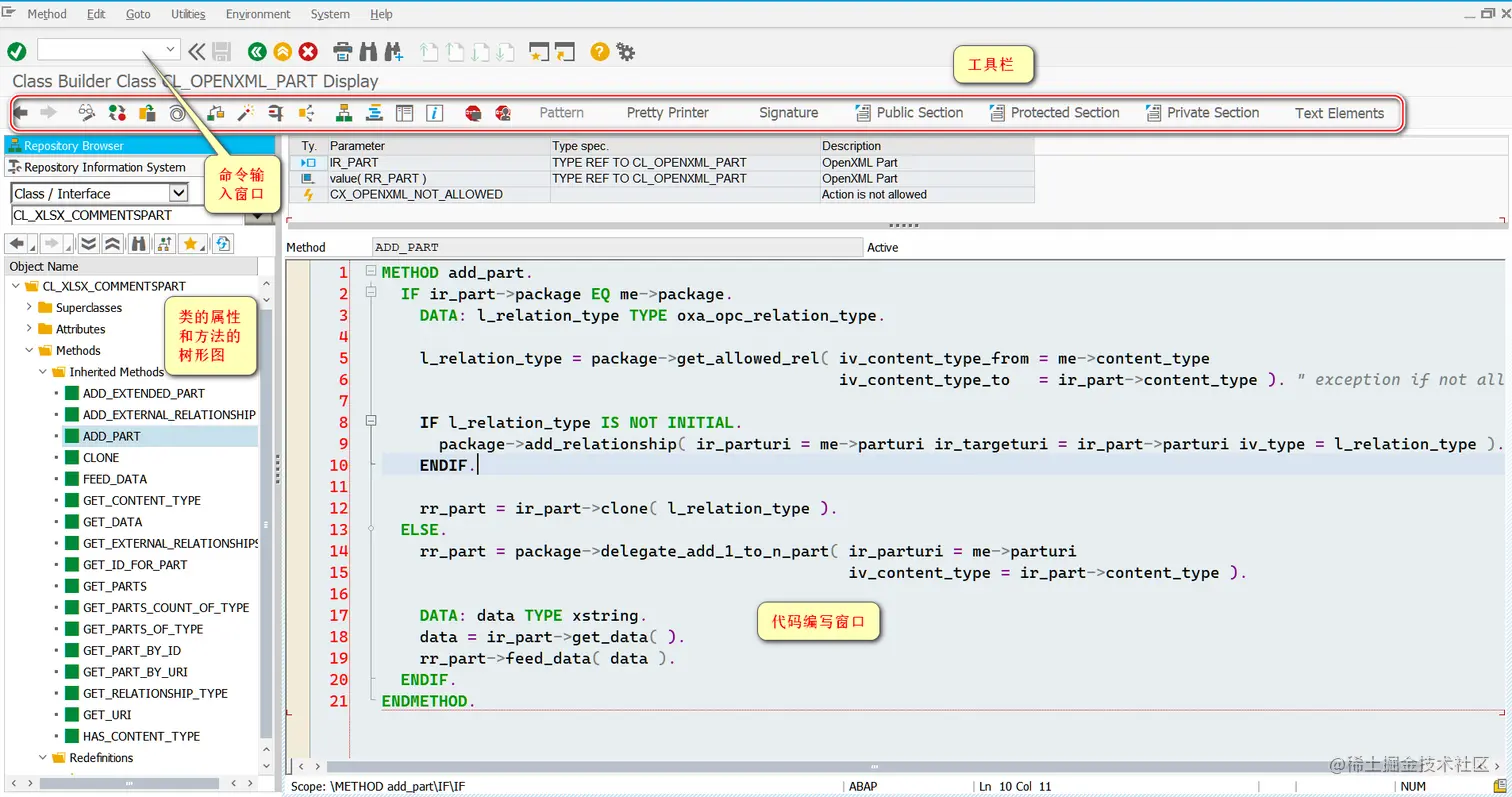Click the magic wand Activate icon
1512x797 pixels.
245,113
